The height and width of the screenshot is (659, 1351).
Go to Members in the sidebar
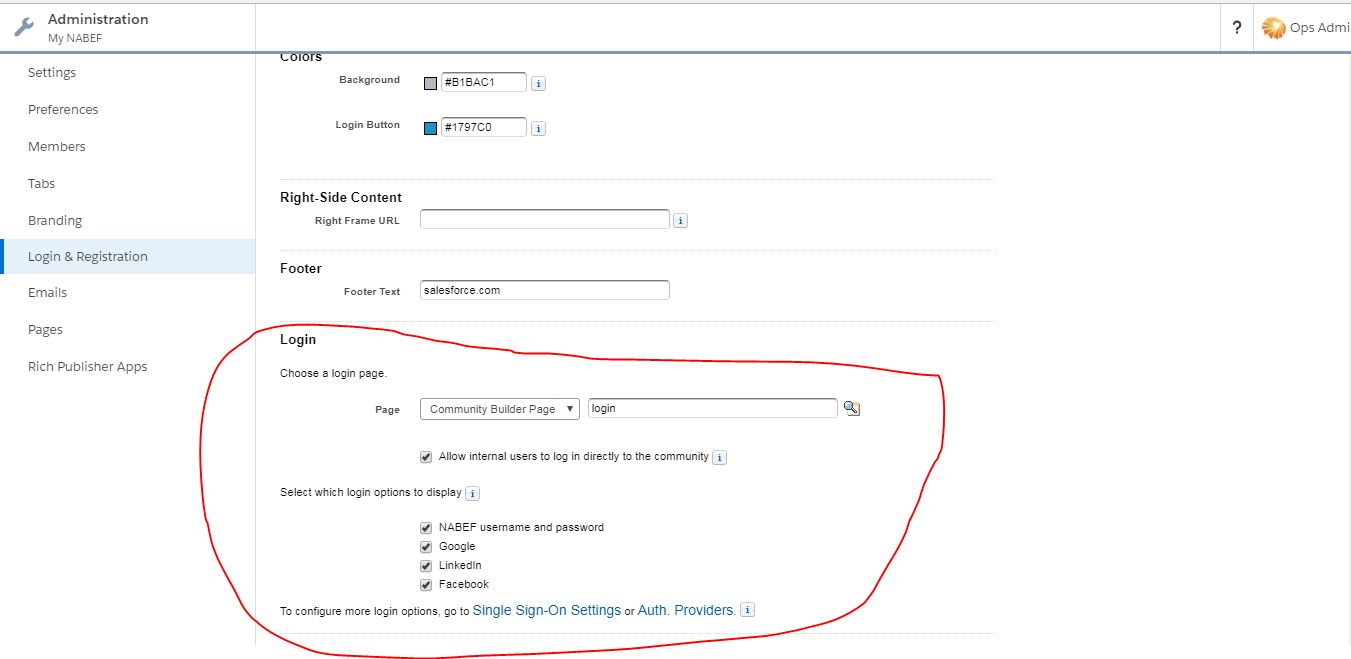click(57, 146)
